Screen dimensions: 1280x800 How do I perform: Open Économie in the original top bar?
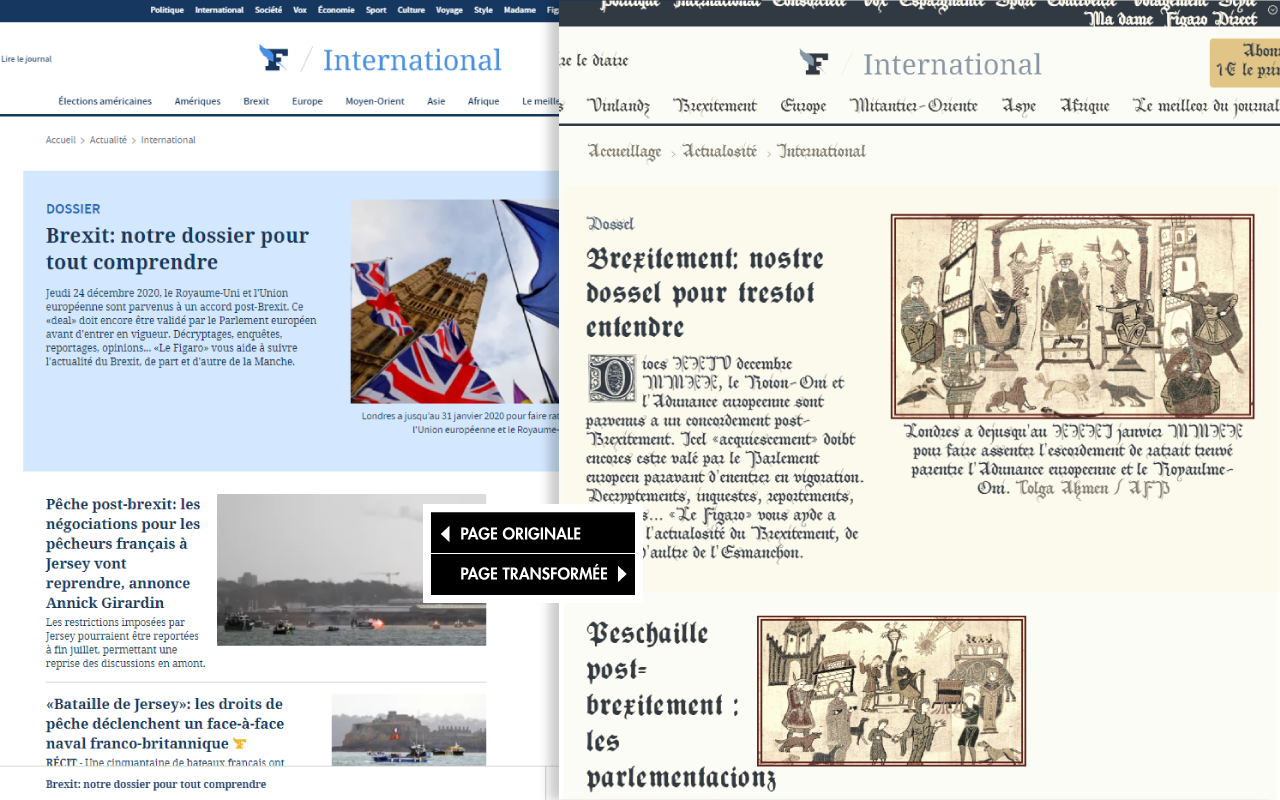336,10
